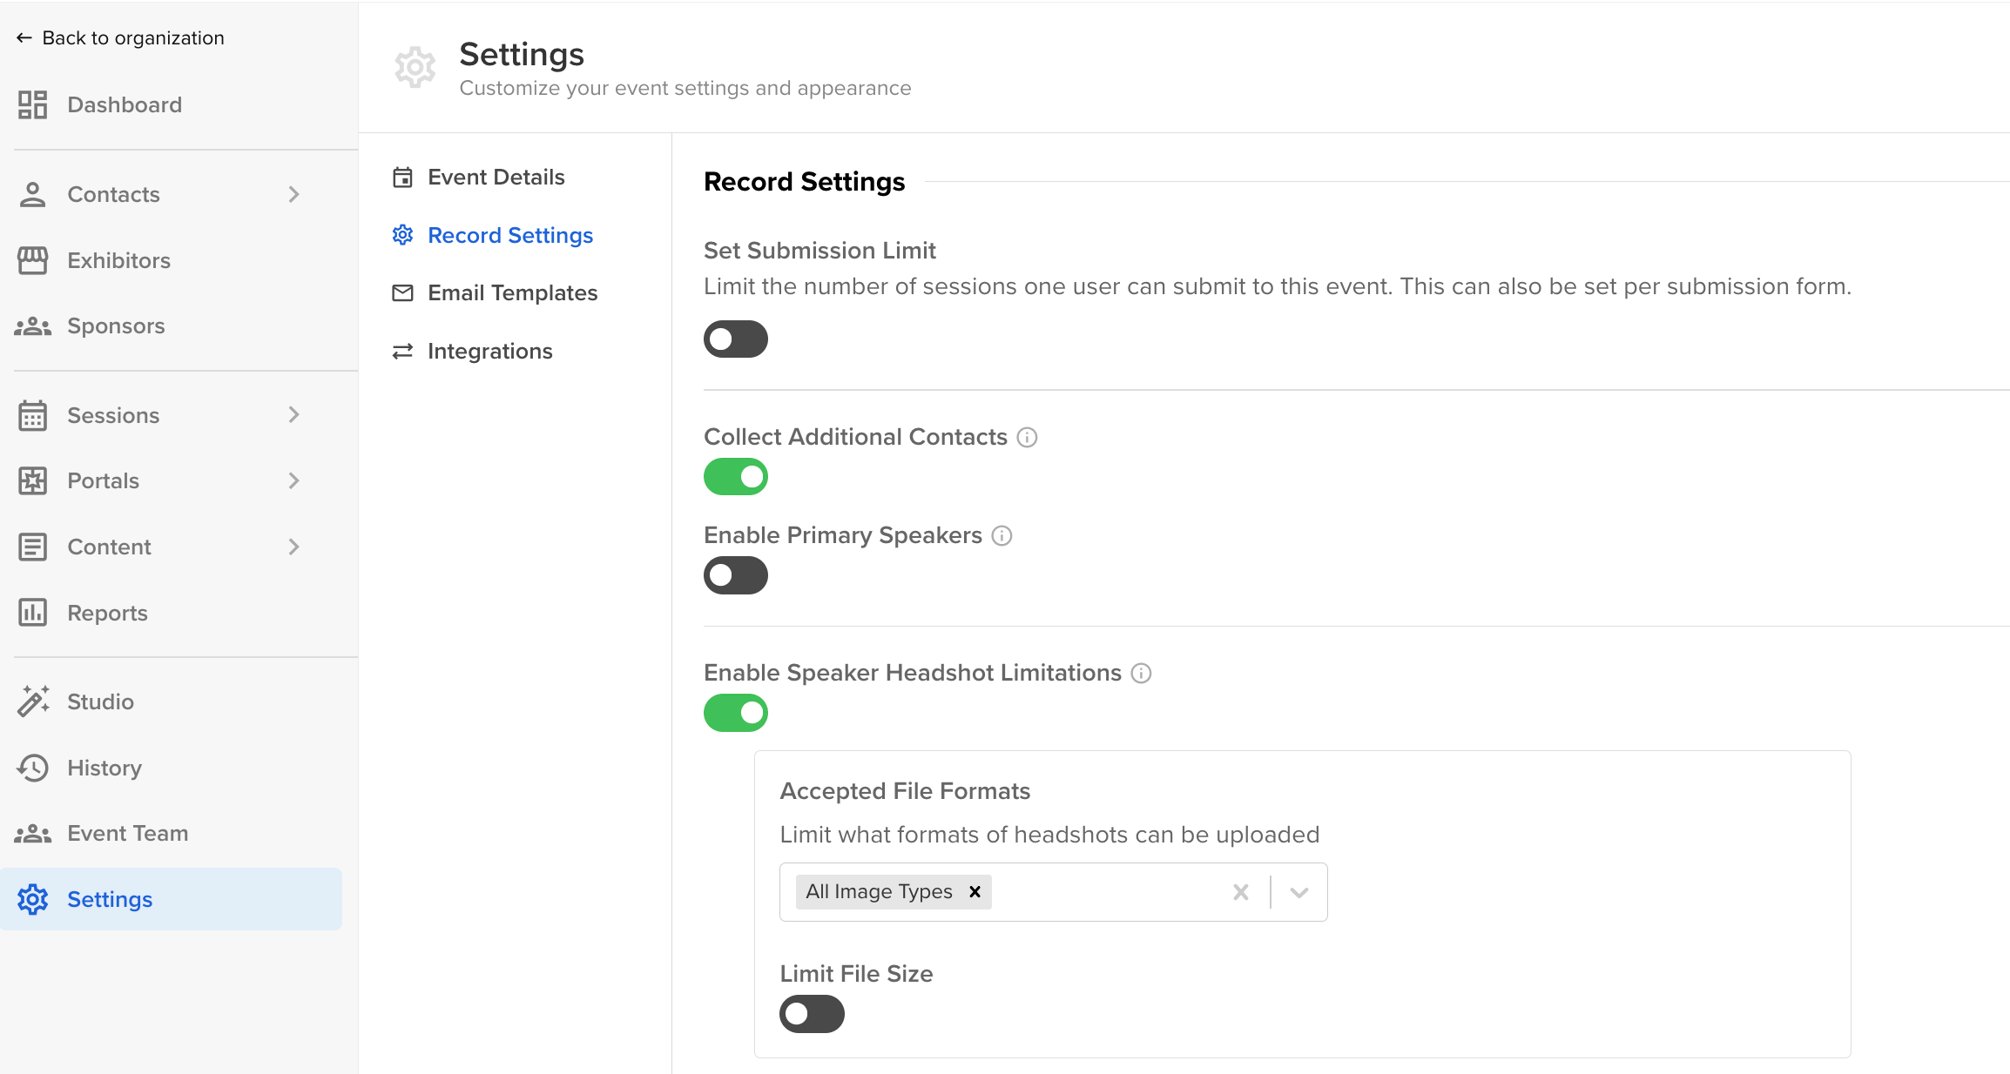Viewport: 2010px width, 1074px height.
Task: Switch to the Event Details tab
Action: click(495, 176)
